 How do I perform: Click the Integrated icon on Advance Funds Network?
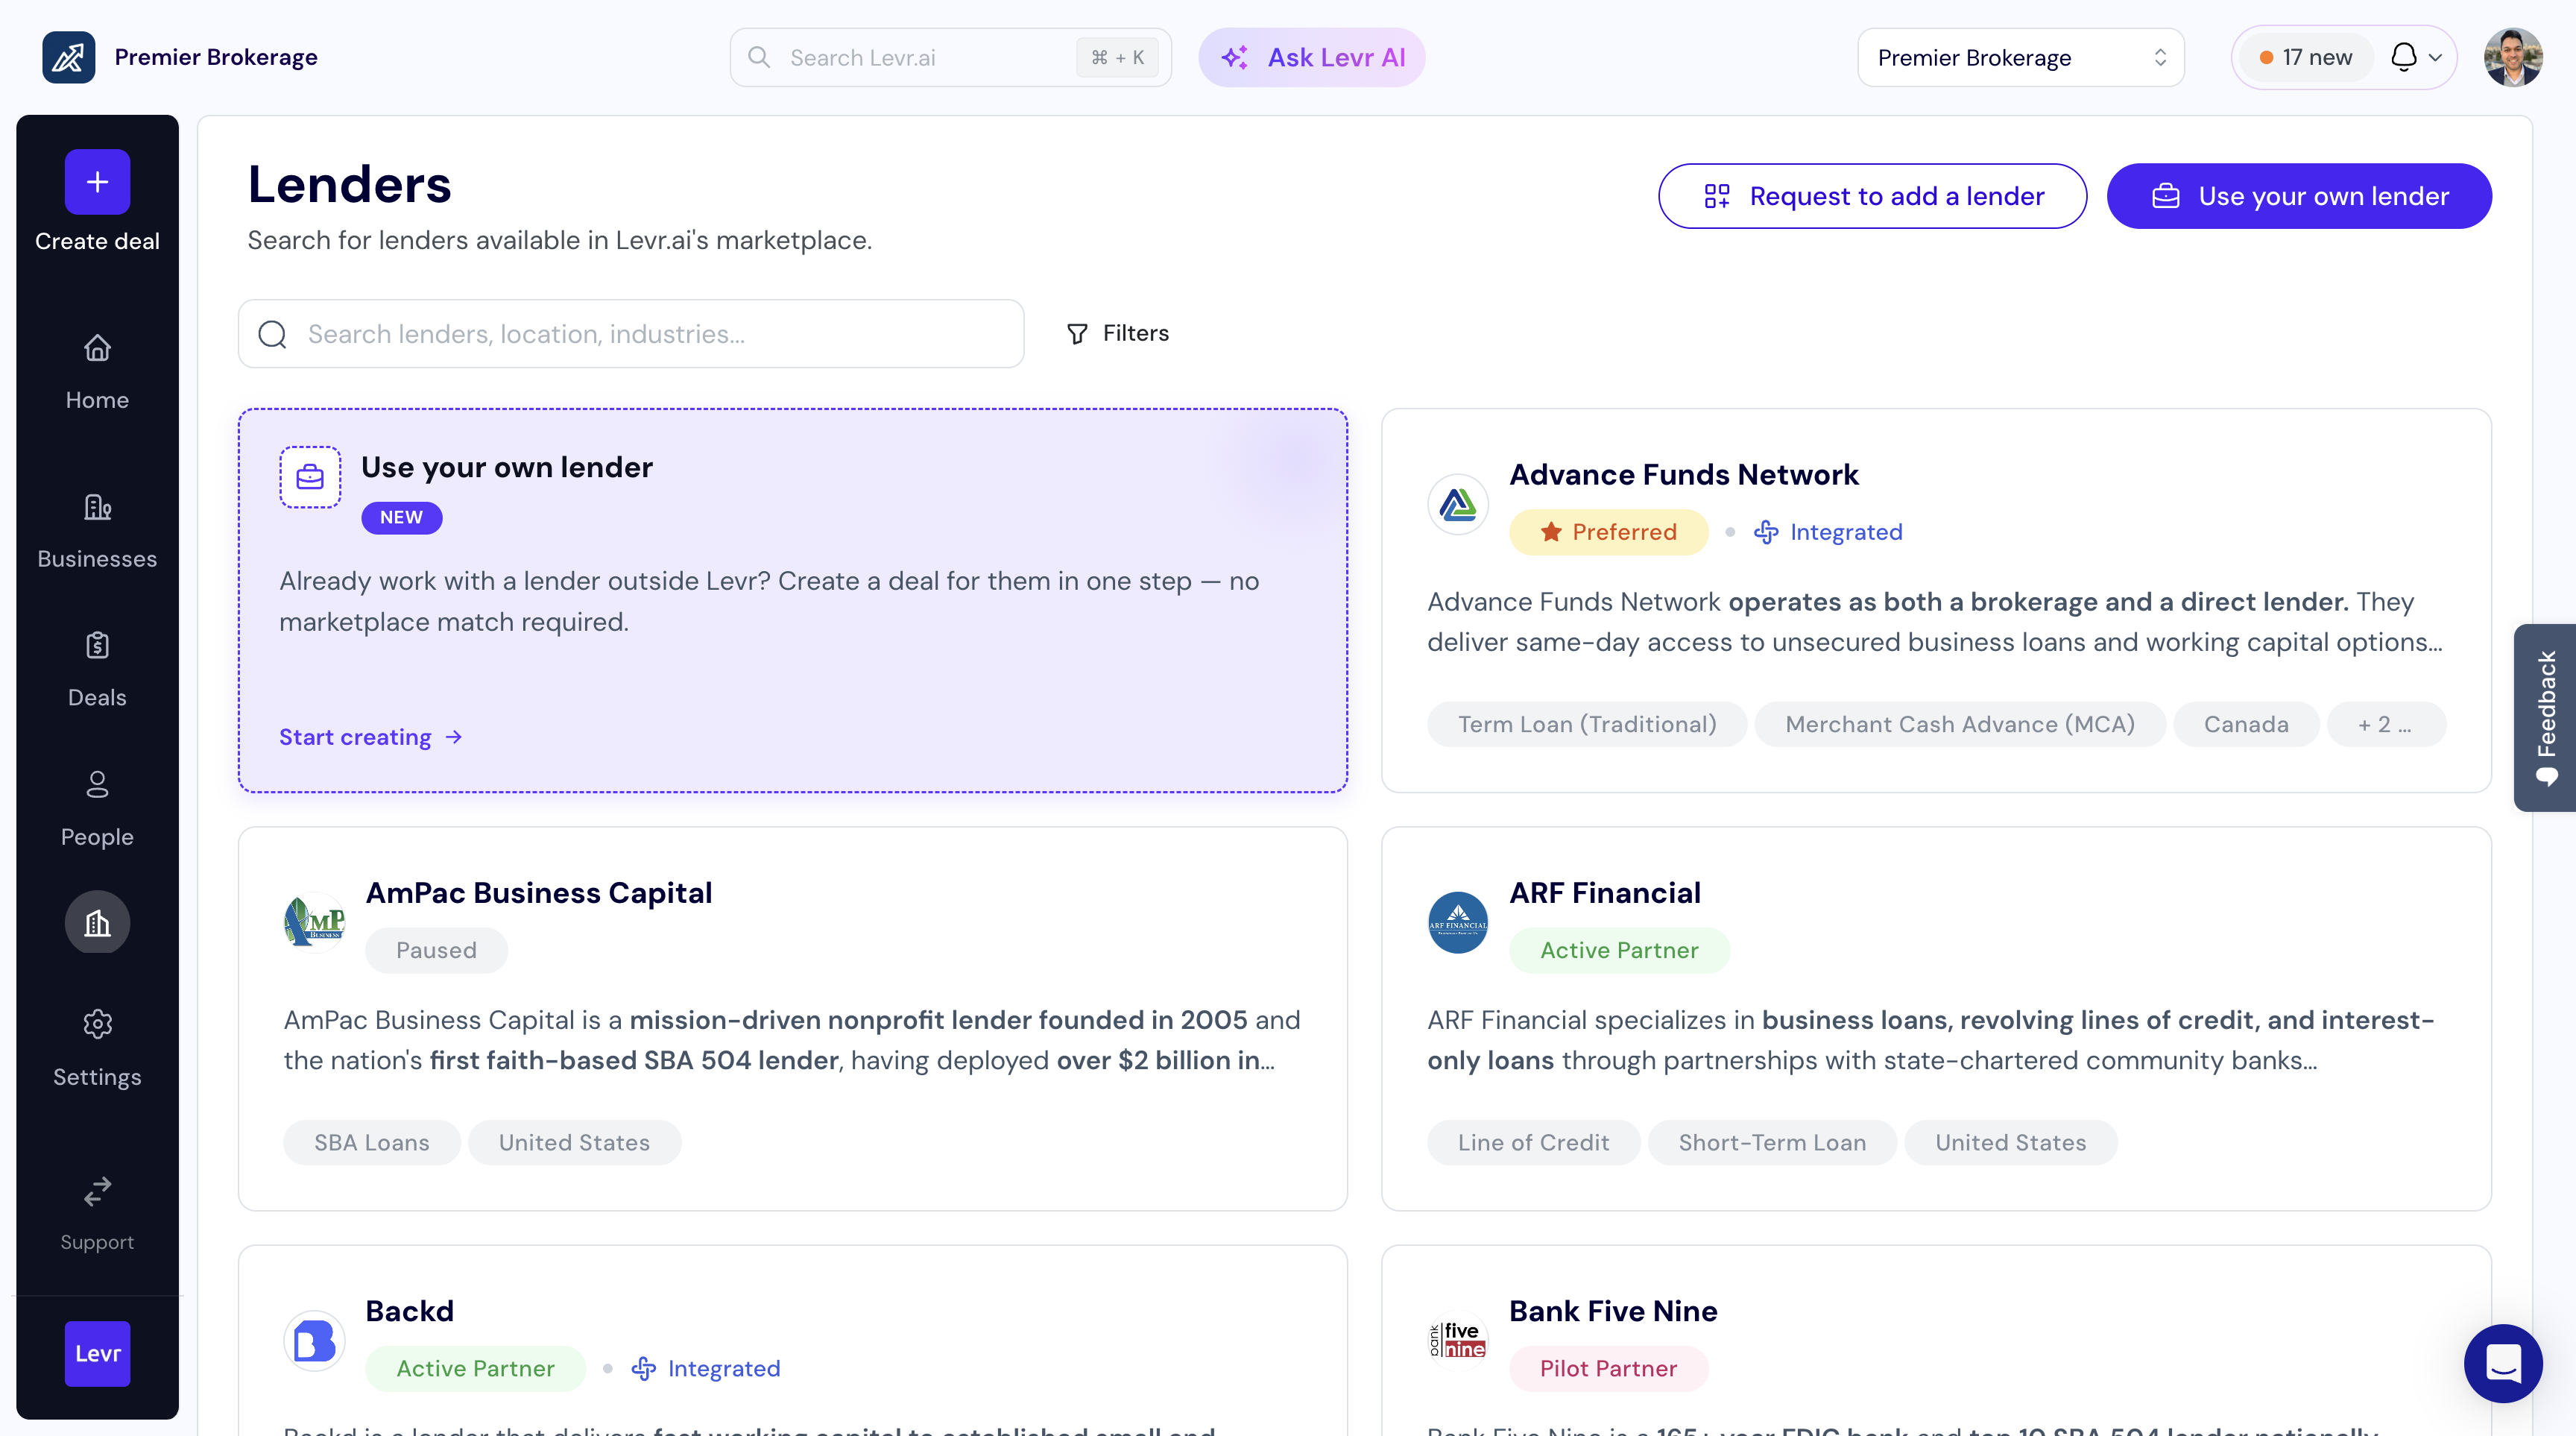coord(1766,532)
